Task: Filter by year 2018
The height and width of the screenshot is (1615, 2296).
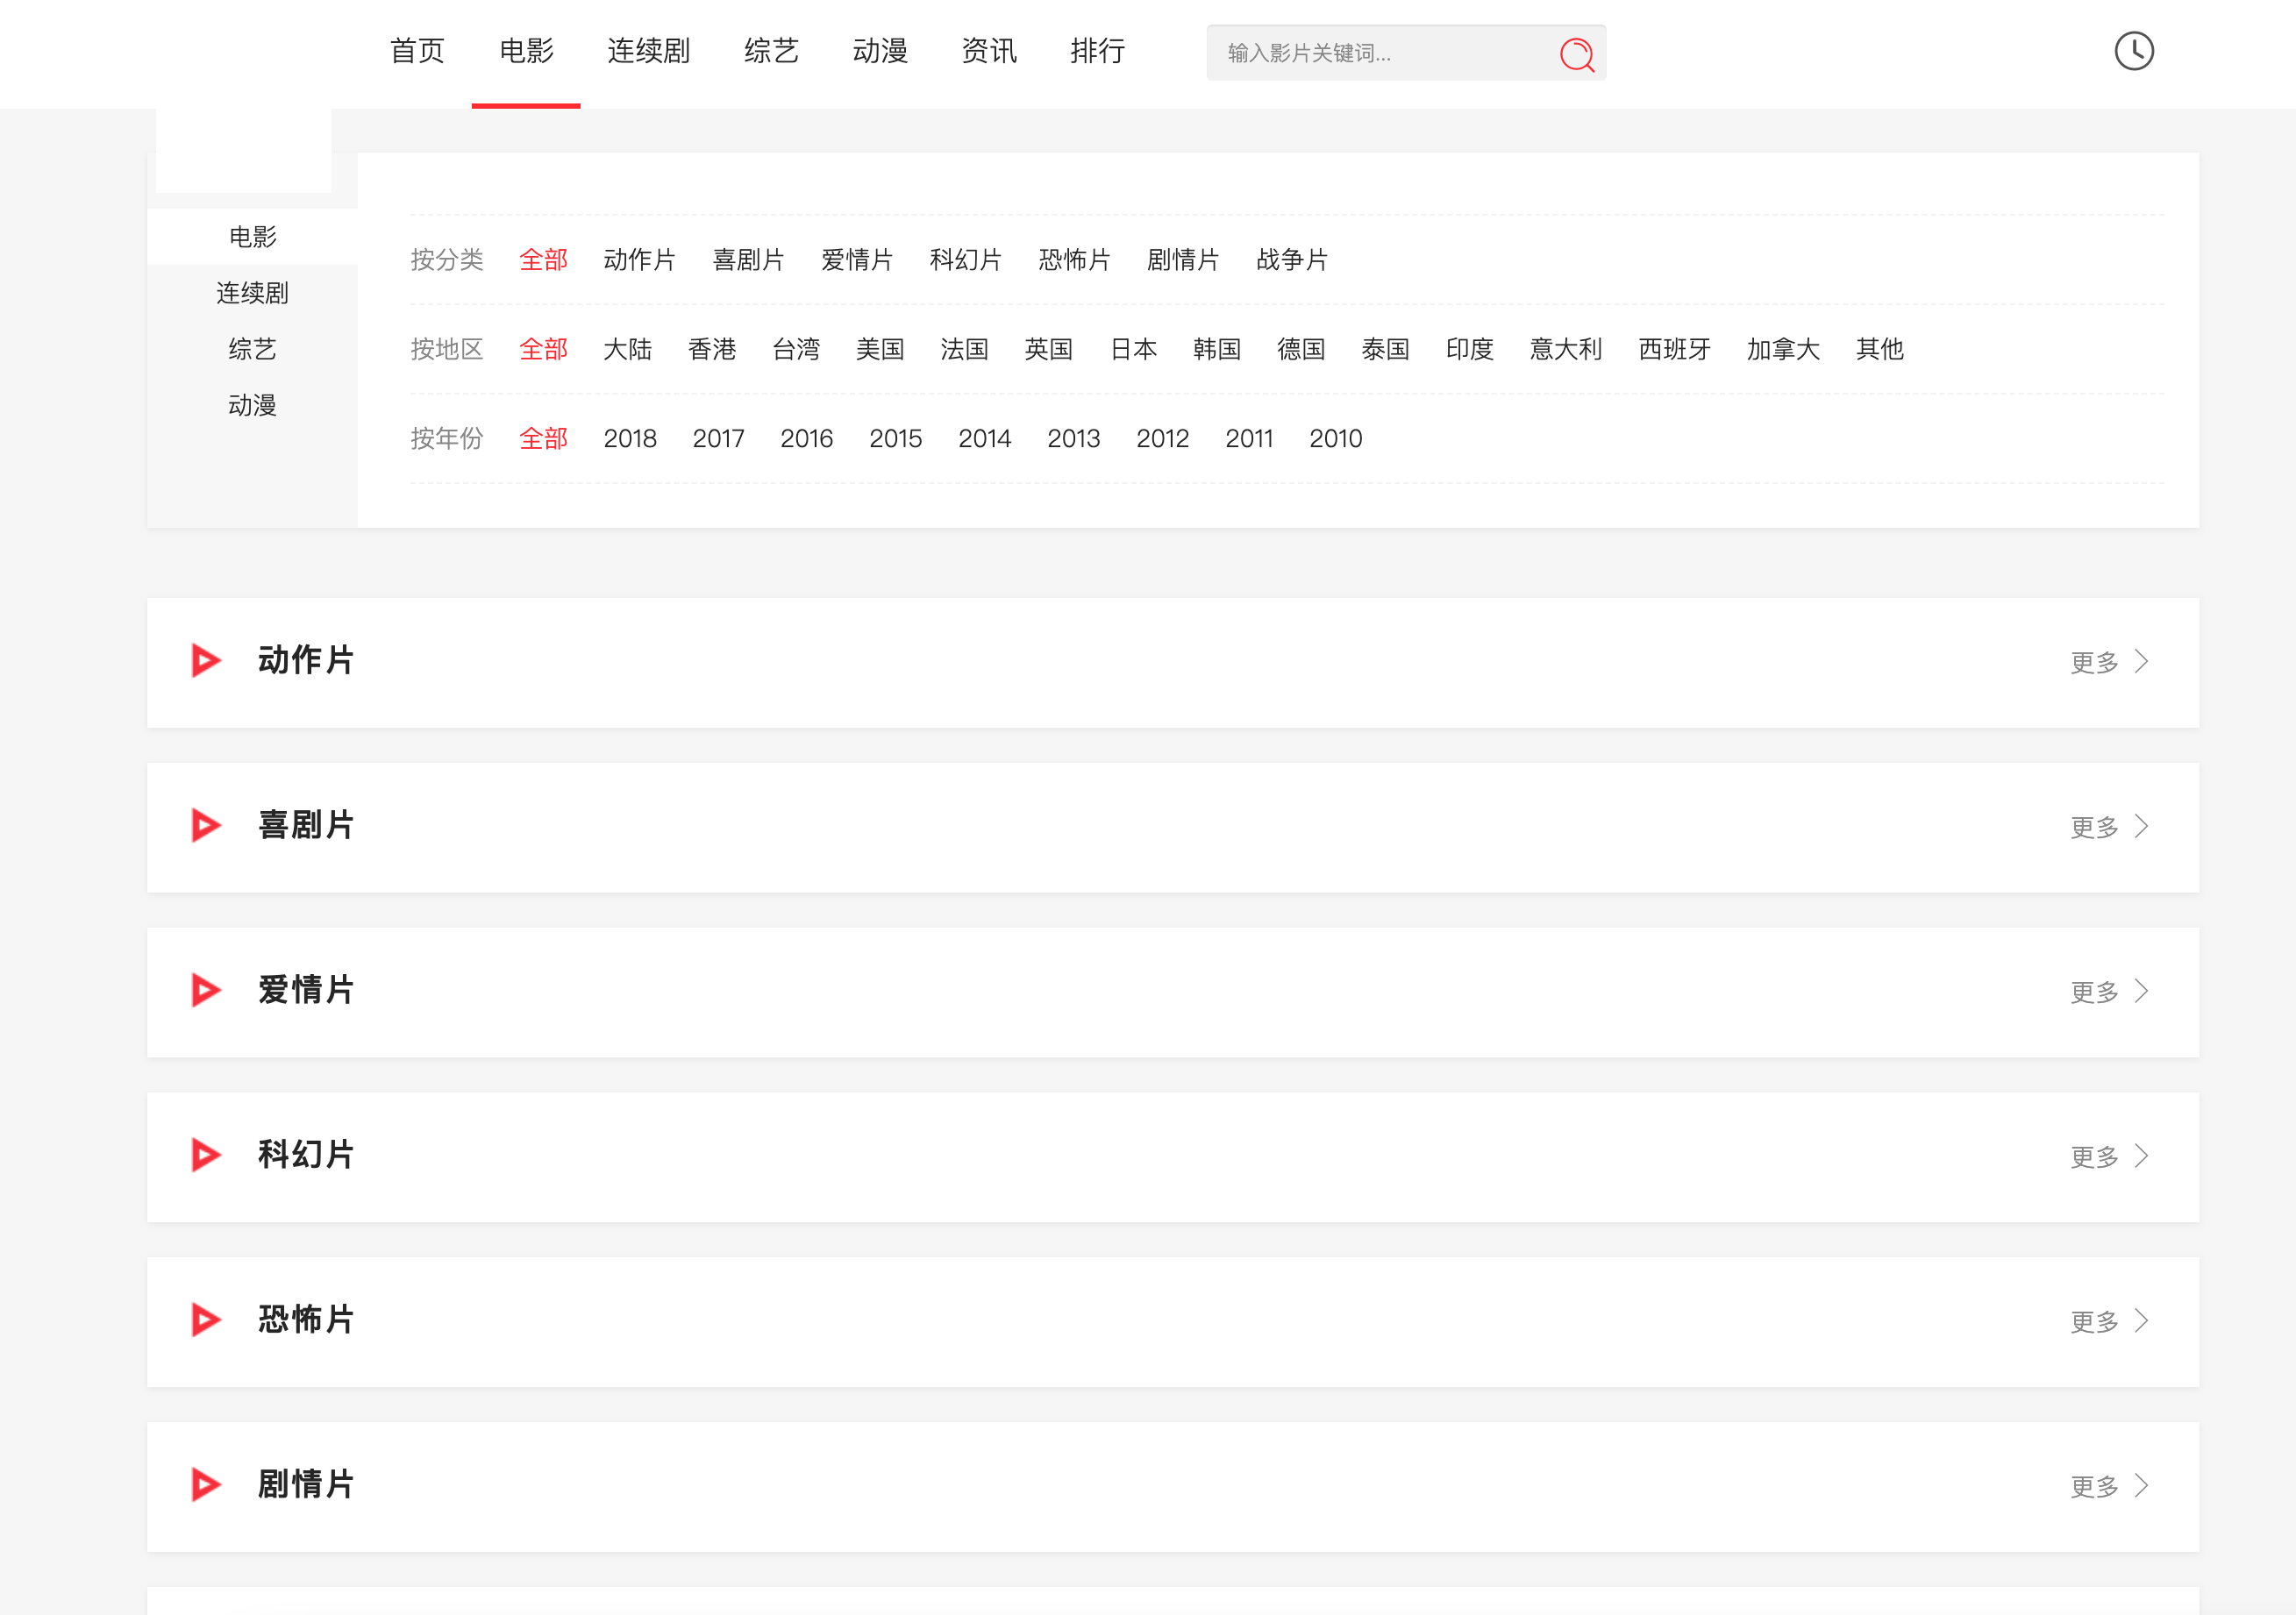Action: tap(630, 439)
